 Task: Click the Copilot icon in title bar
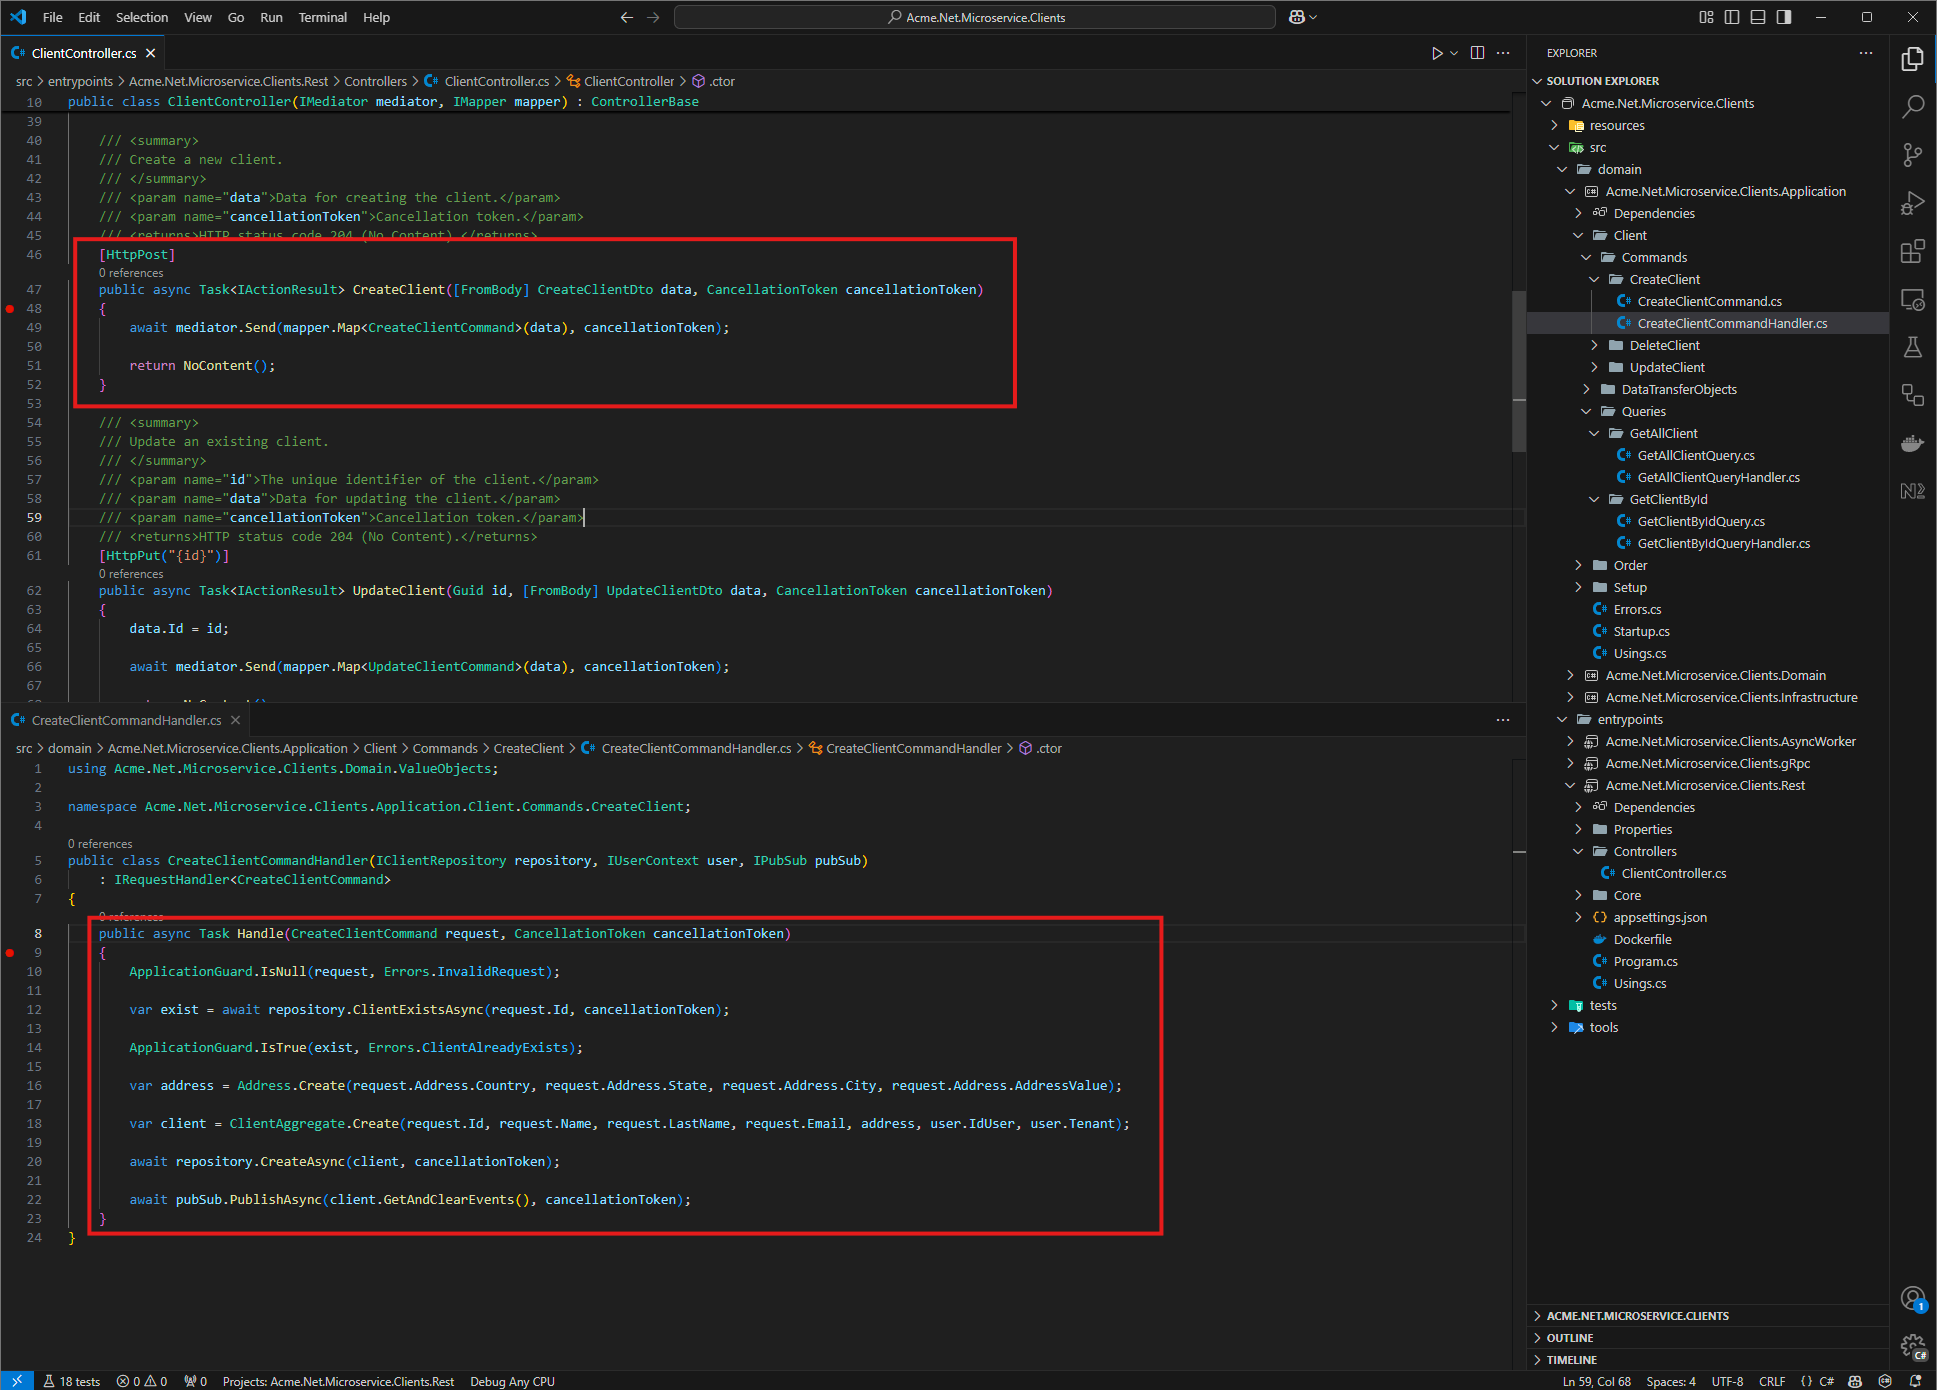click(1296, 17)
